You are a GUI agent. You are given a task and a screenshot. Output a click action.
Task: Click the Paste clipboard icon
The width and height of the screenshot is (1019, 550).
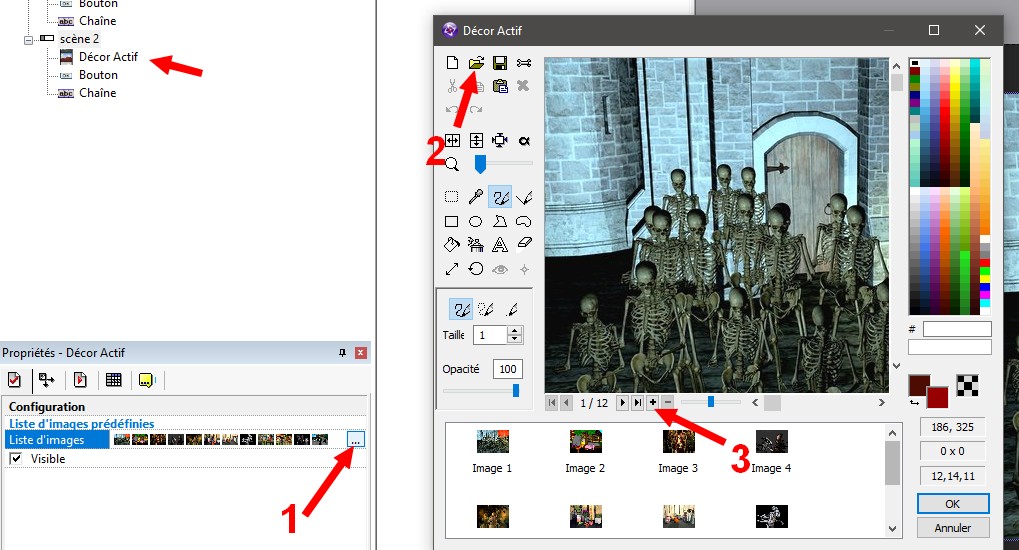pos(500,86)
